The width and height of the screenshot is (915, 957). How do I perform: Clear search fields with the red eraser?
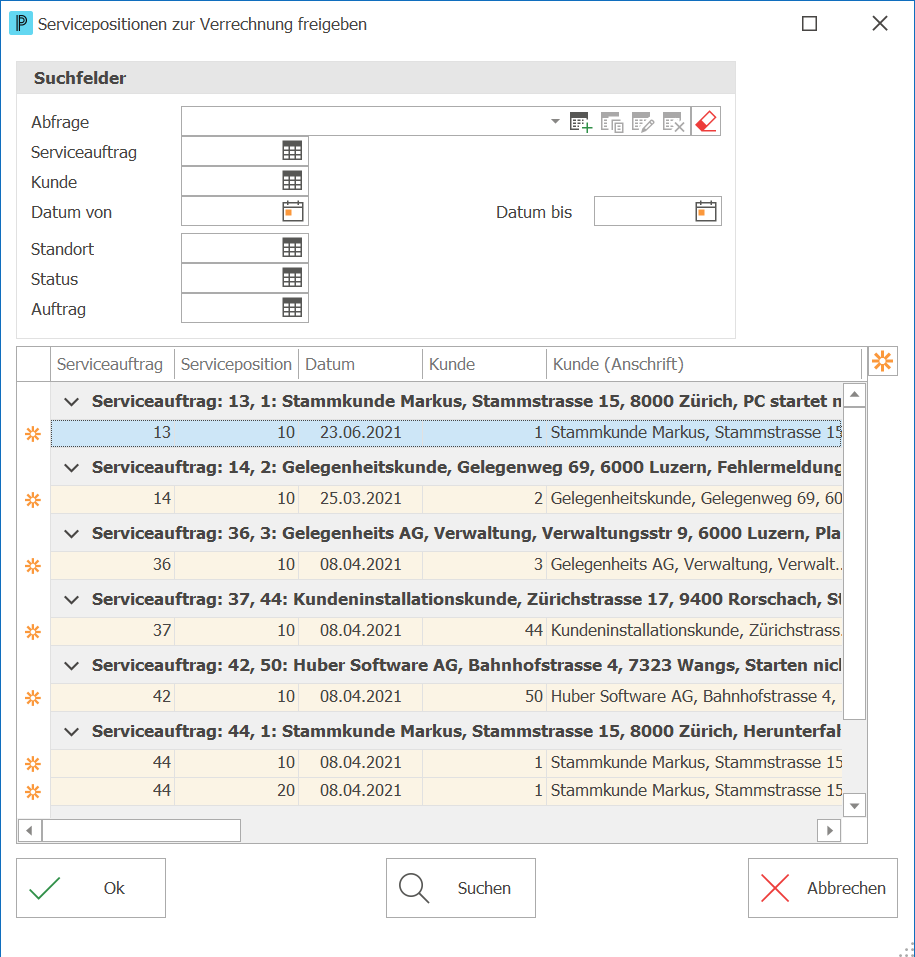(706, 121)
